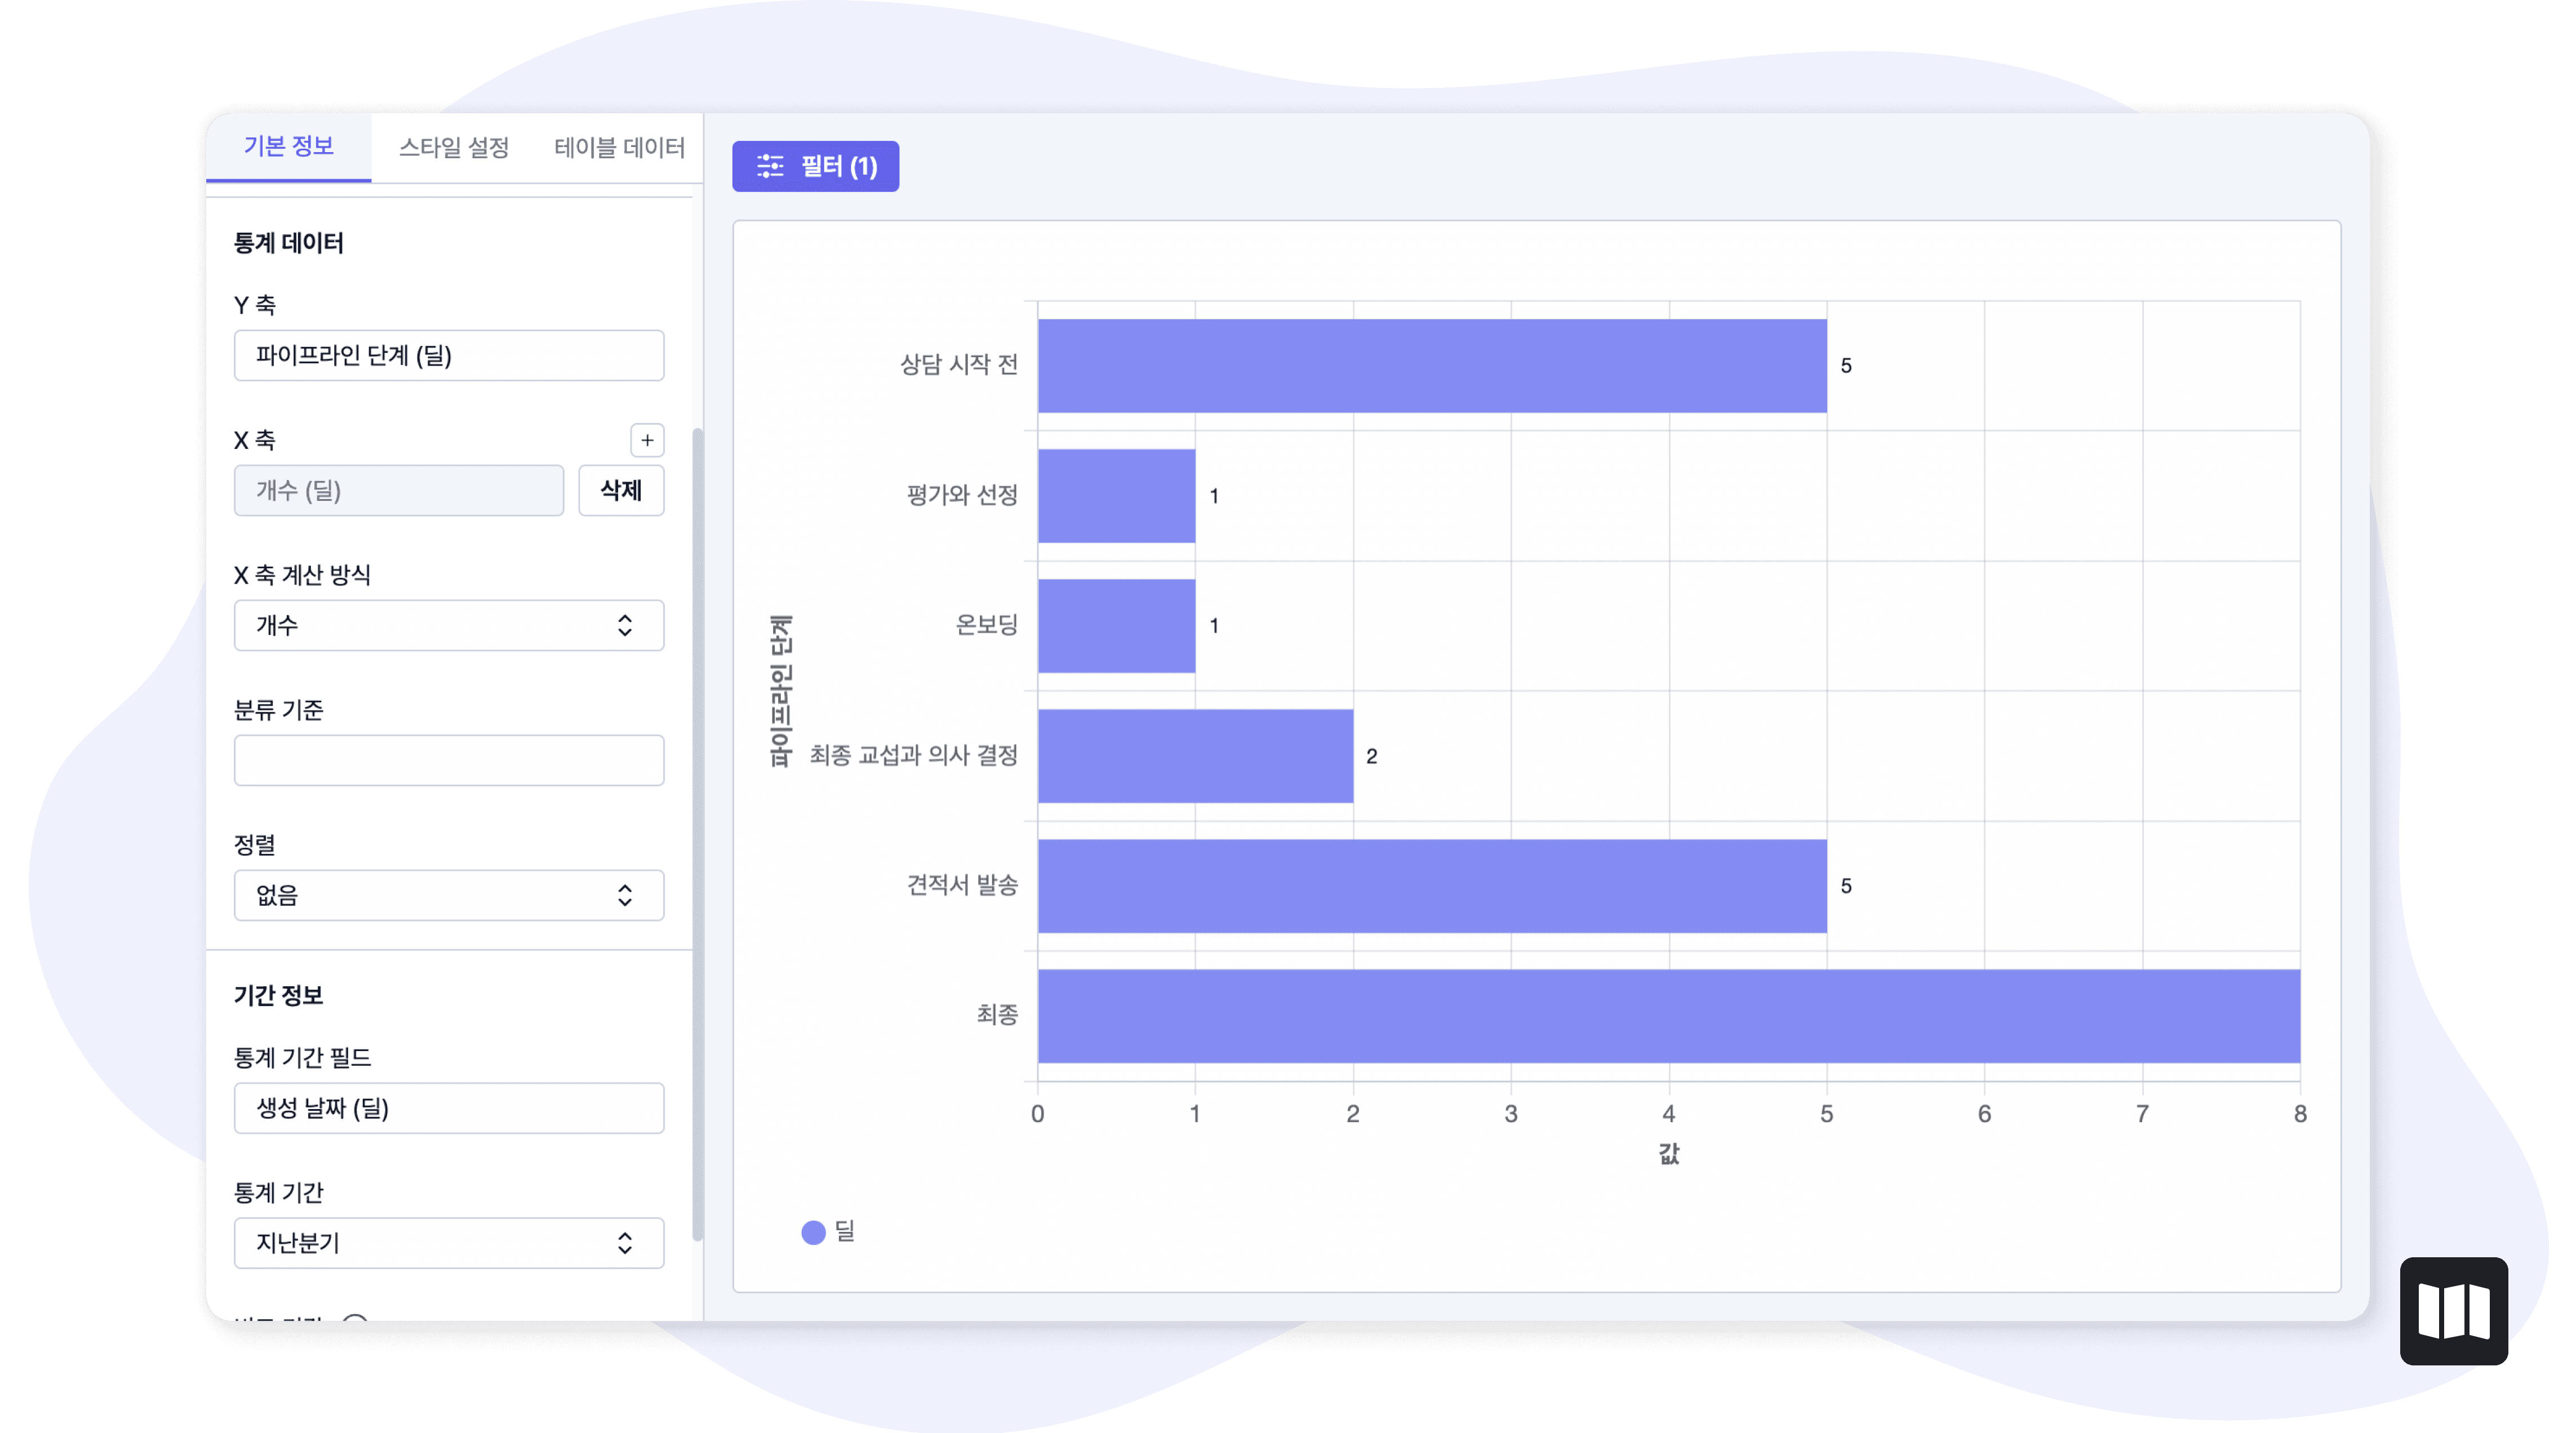Click the 파이프라인 단계 y-axis title
2576x1433 pixels.
point(781,691)
